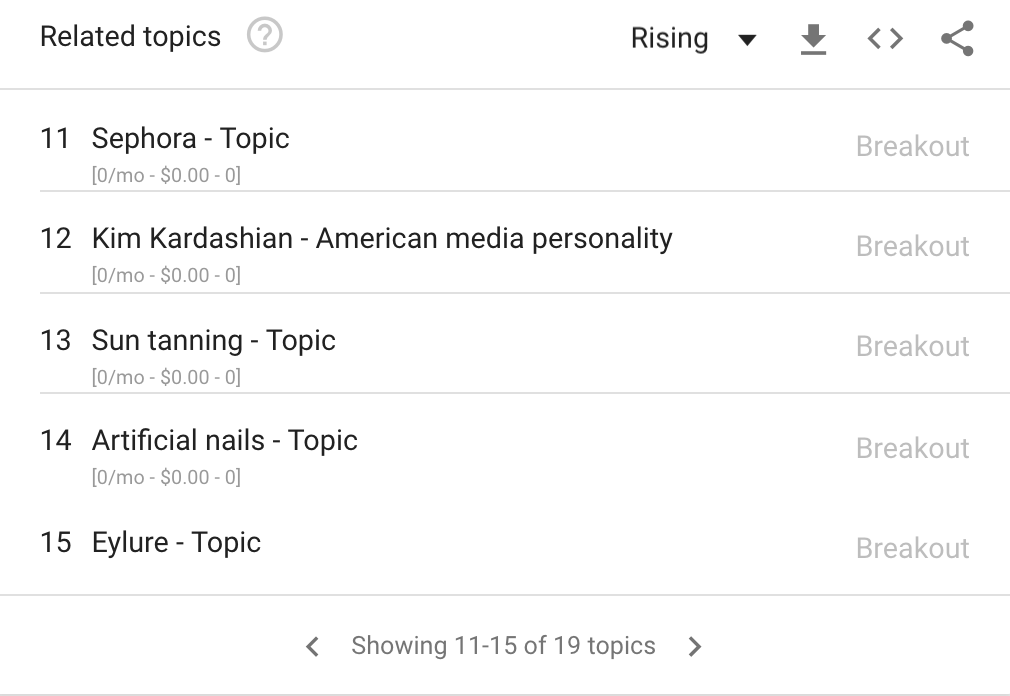This screenshot has height=696, width=1010.
Task: Click the Showing 11-15 of 19 text
Action: [503, 646]
